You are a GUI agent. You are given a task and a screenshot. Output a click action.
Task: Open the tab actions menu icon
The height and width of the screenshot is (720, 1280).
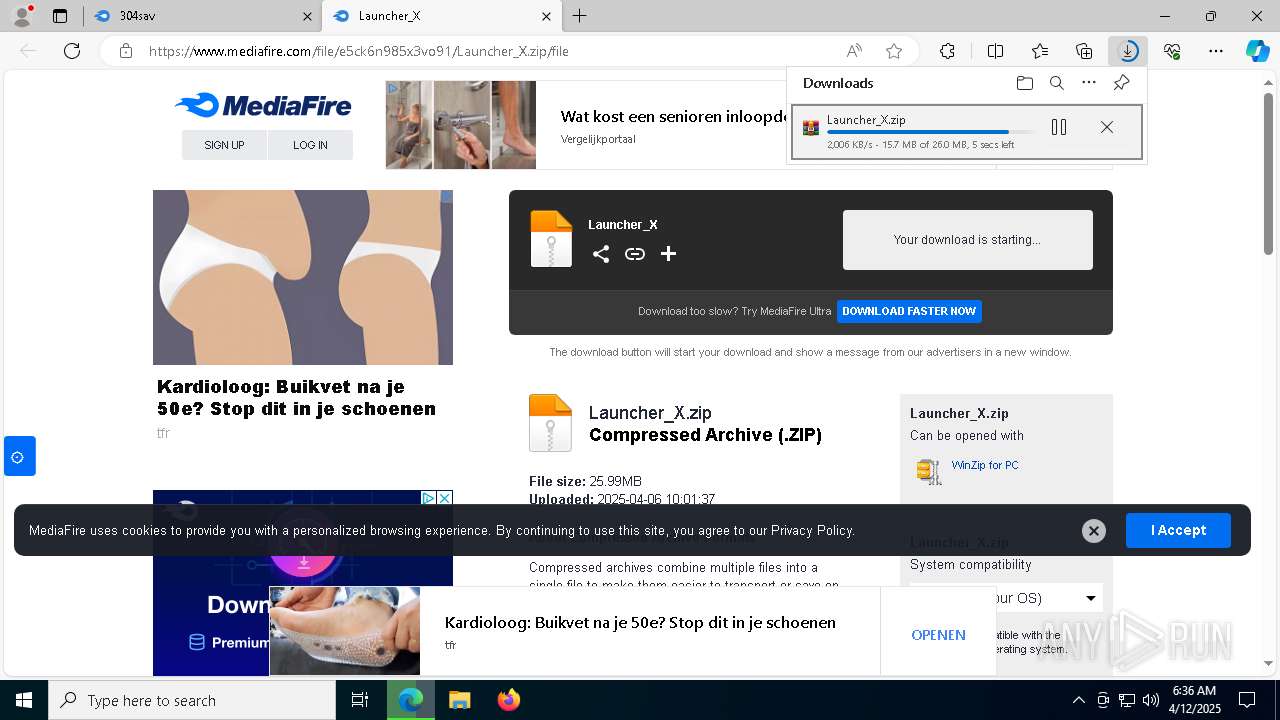[60, 16]
